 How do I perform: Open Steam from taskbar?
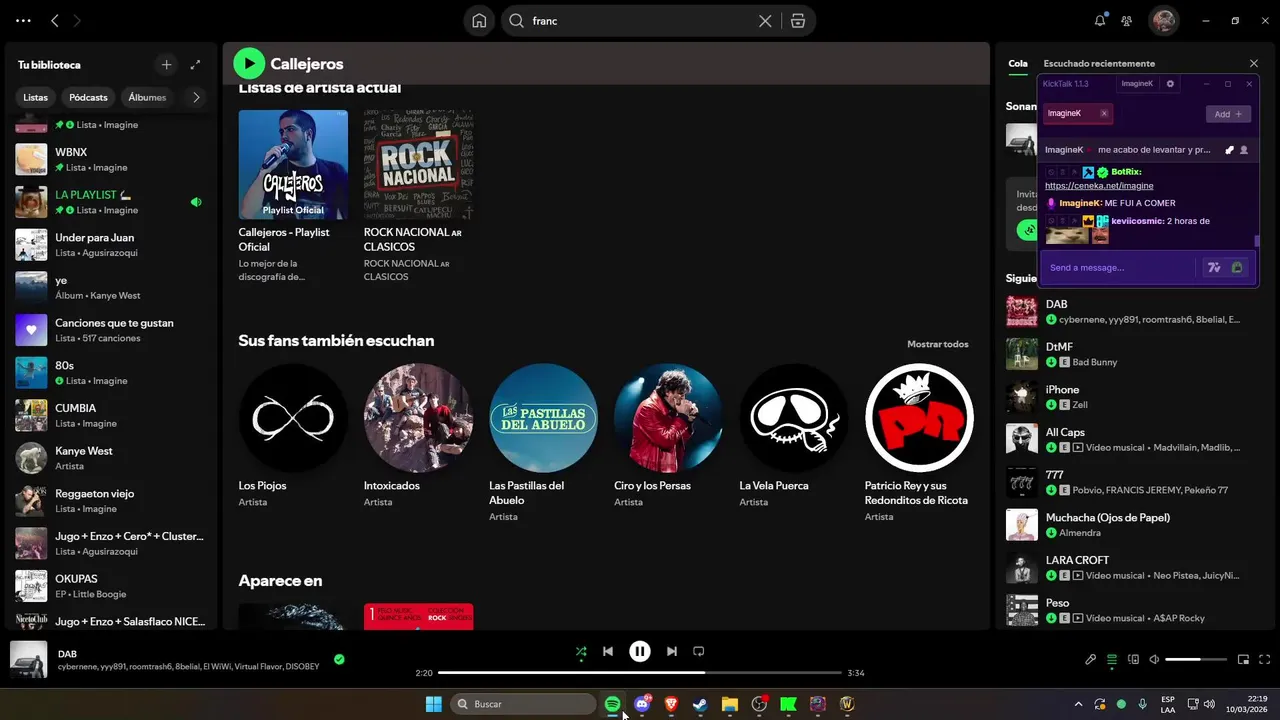tap(700, 704)
